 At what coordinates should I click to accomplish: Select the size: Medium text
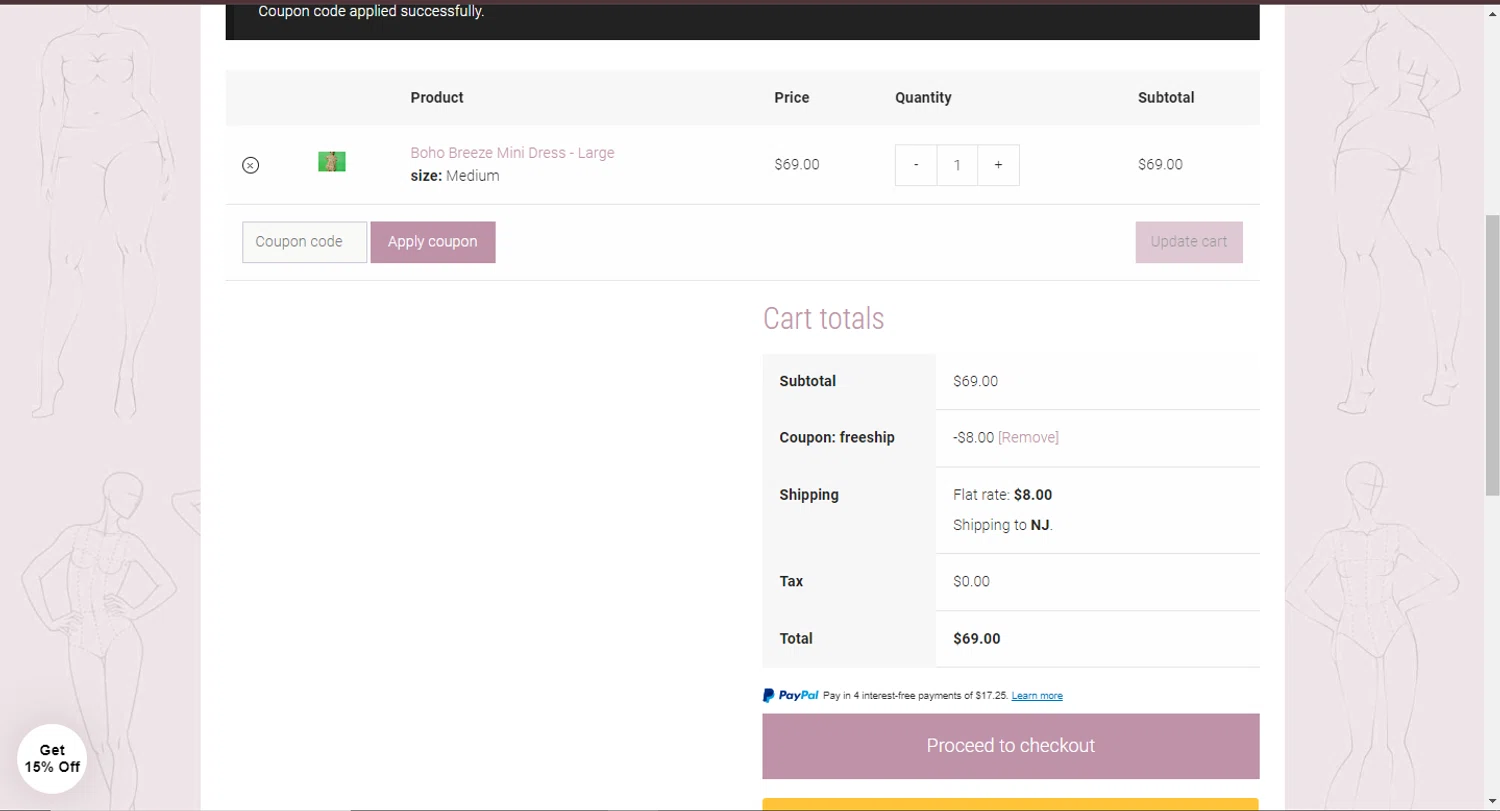pos(455,176)
